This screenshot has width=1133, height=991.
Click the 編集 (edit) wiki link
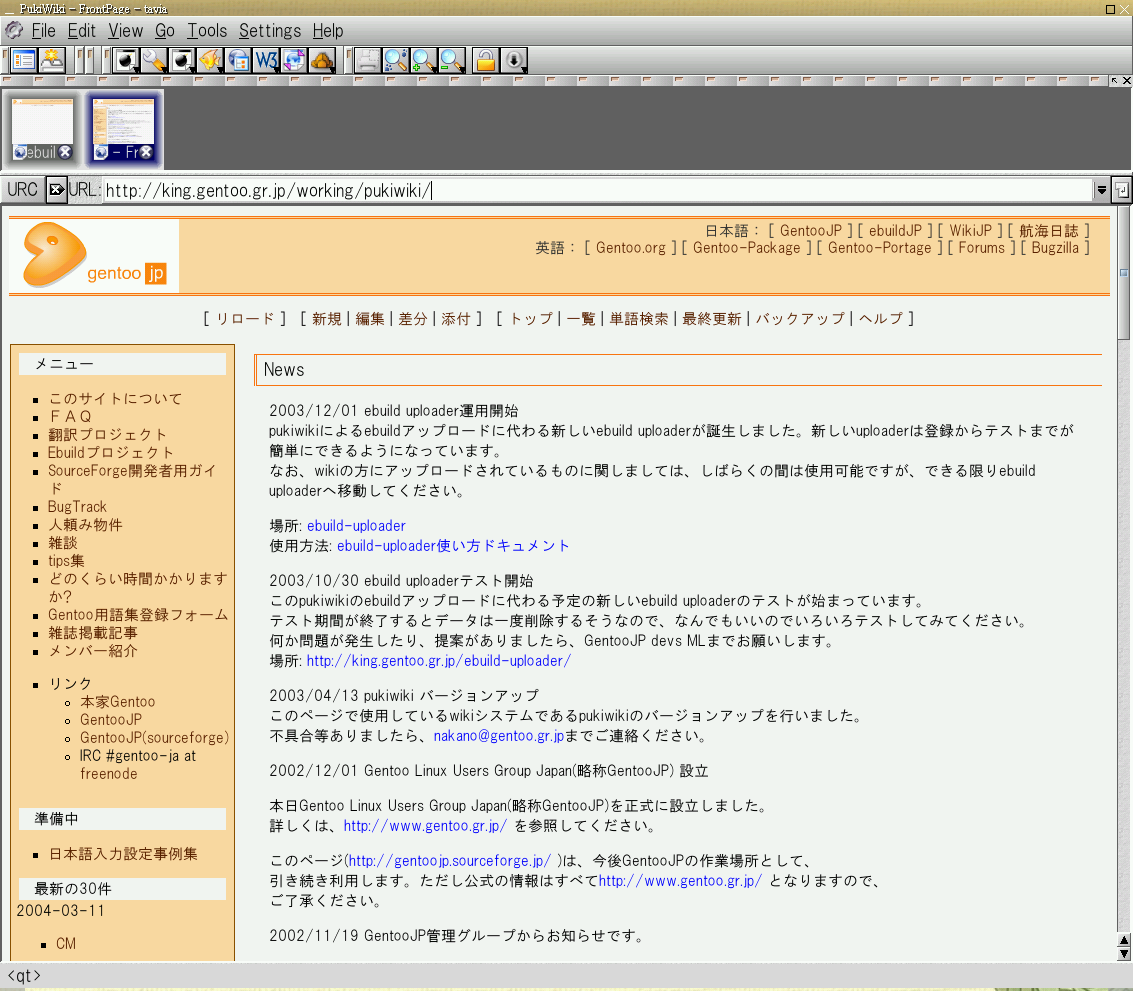pos(370,319)
